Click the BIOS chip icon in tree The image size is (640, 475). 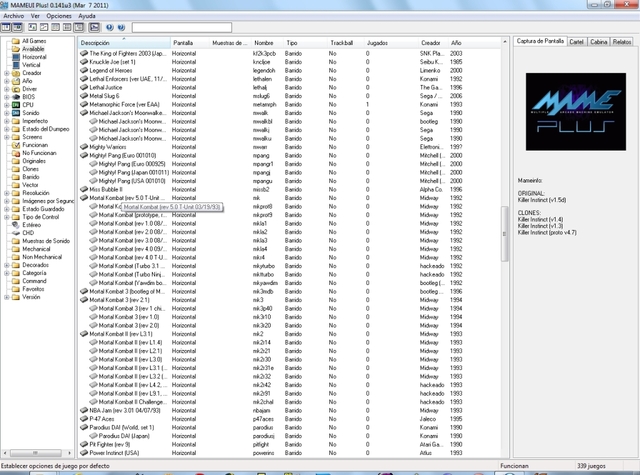[x=16, y=97]
